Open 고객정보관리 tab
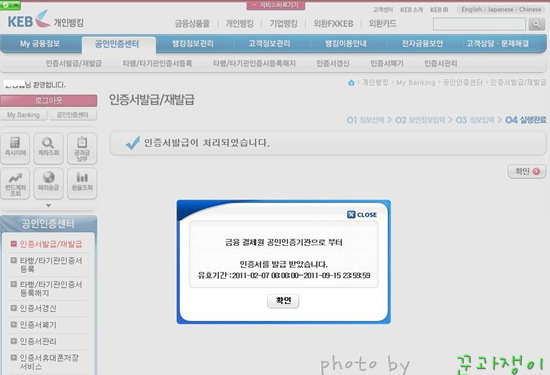 (x=269, y=44)
